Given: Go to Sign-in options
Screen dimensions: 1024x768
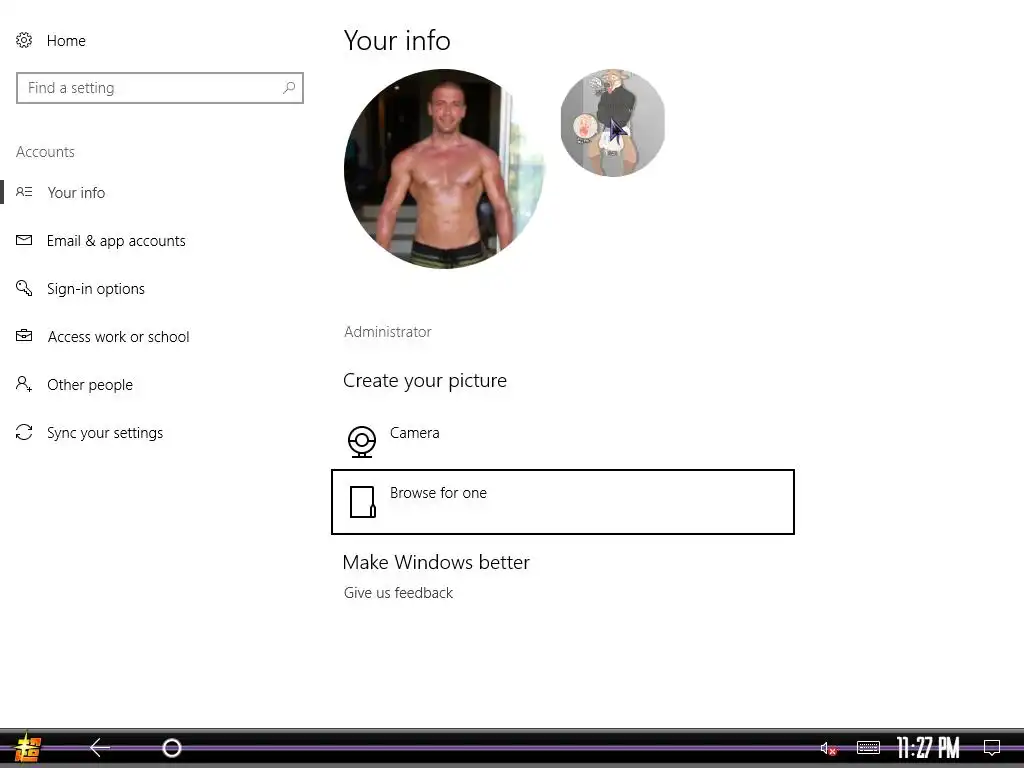Looking at the screenshot, I should [96, 289].
